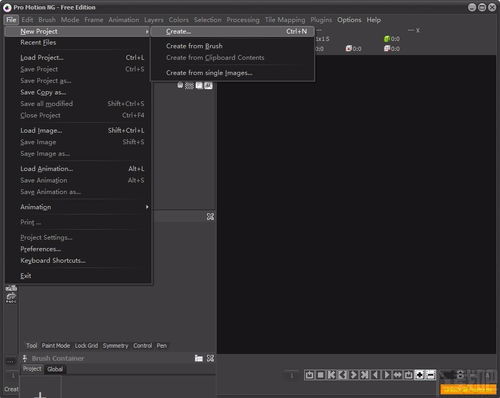
Task: Click the top icon in left tool strip
Action: (11, 288)
